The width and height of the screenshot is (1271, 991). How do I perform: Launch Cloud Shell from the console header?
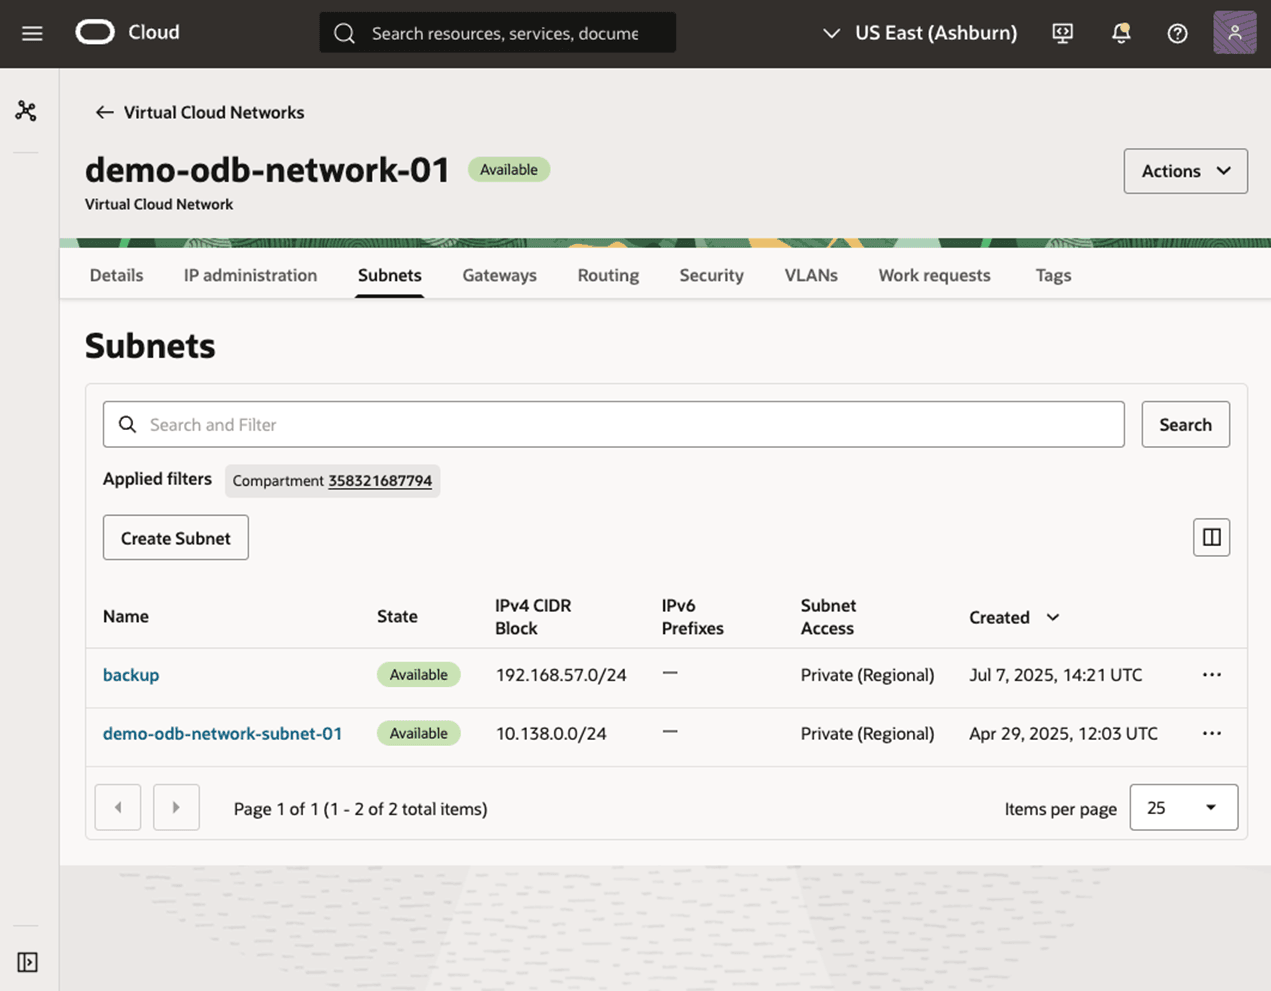[1062, 33]
